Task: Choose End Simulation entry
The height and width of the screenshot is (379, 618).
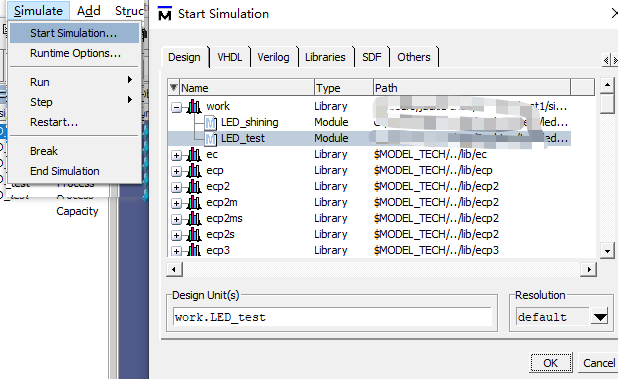Action: tap(74, 171)
